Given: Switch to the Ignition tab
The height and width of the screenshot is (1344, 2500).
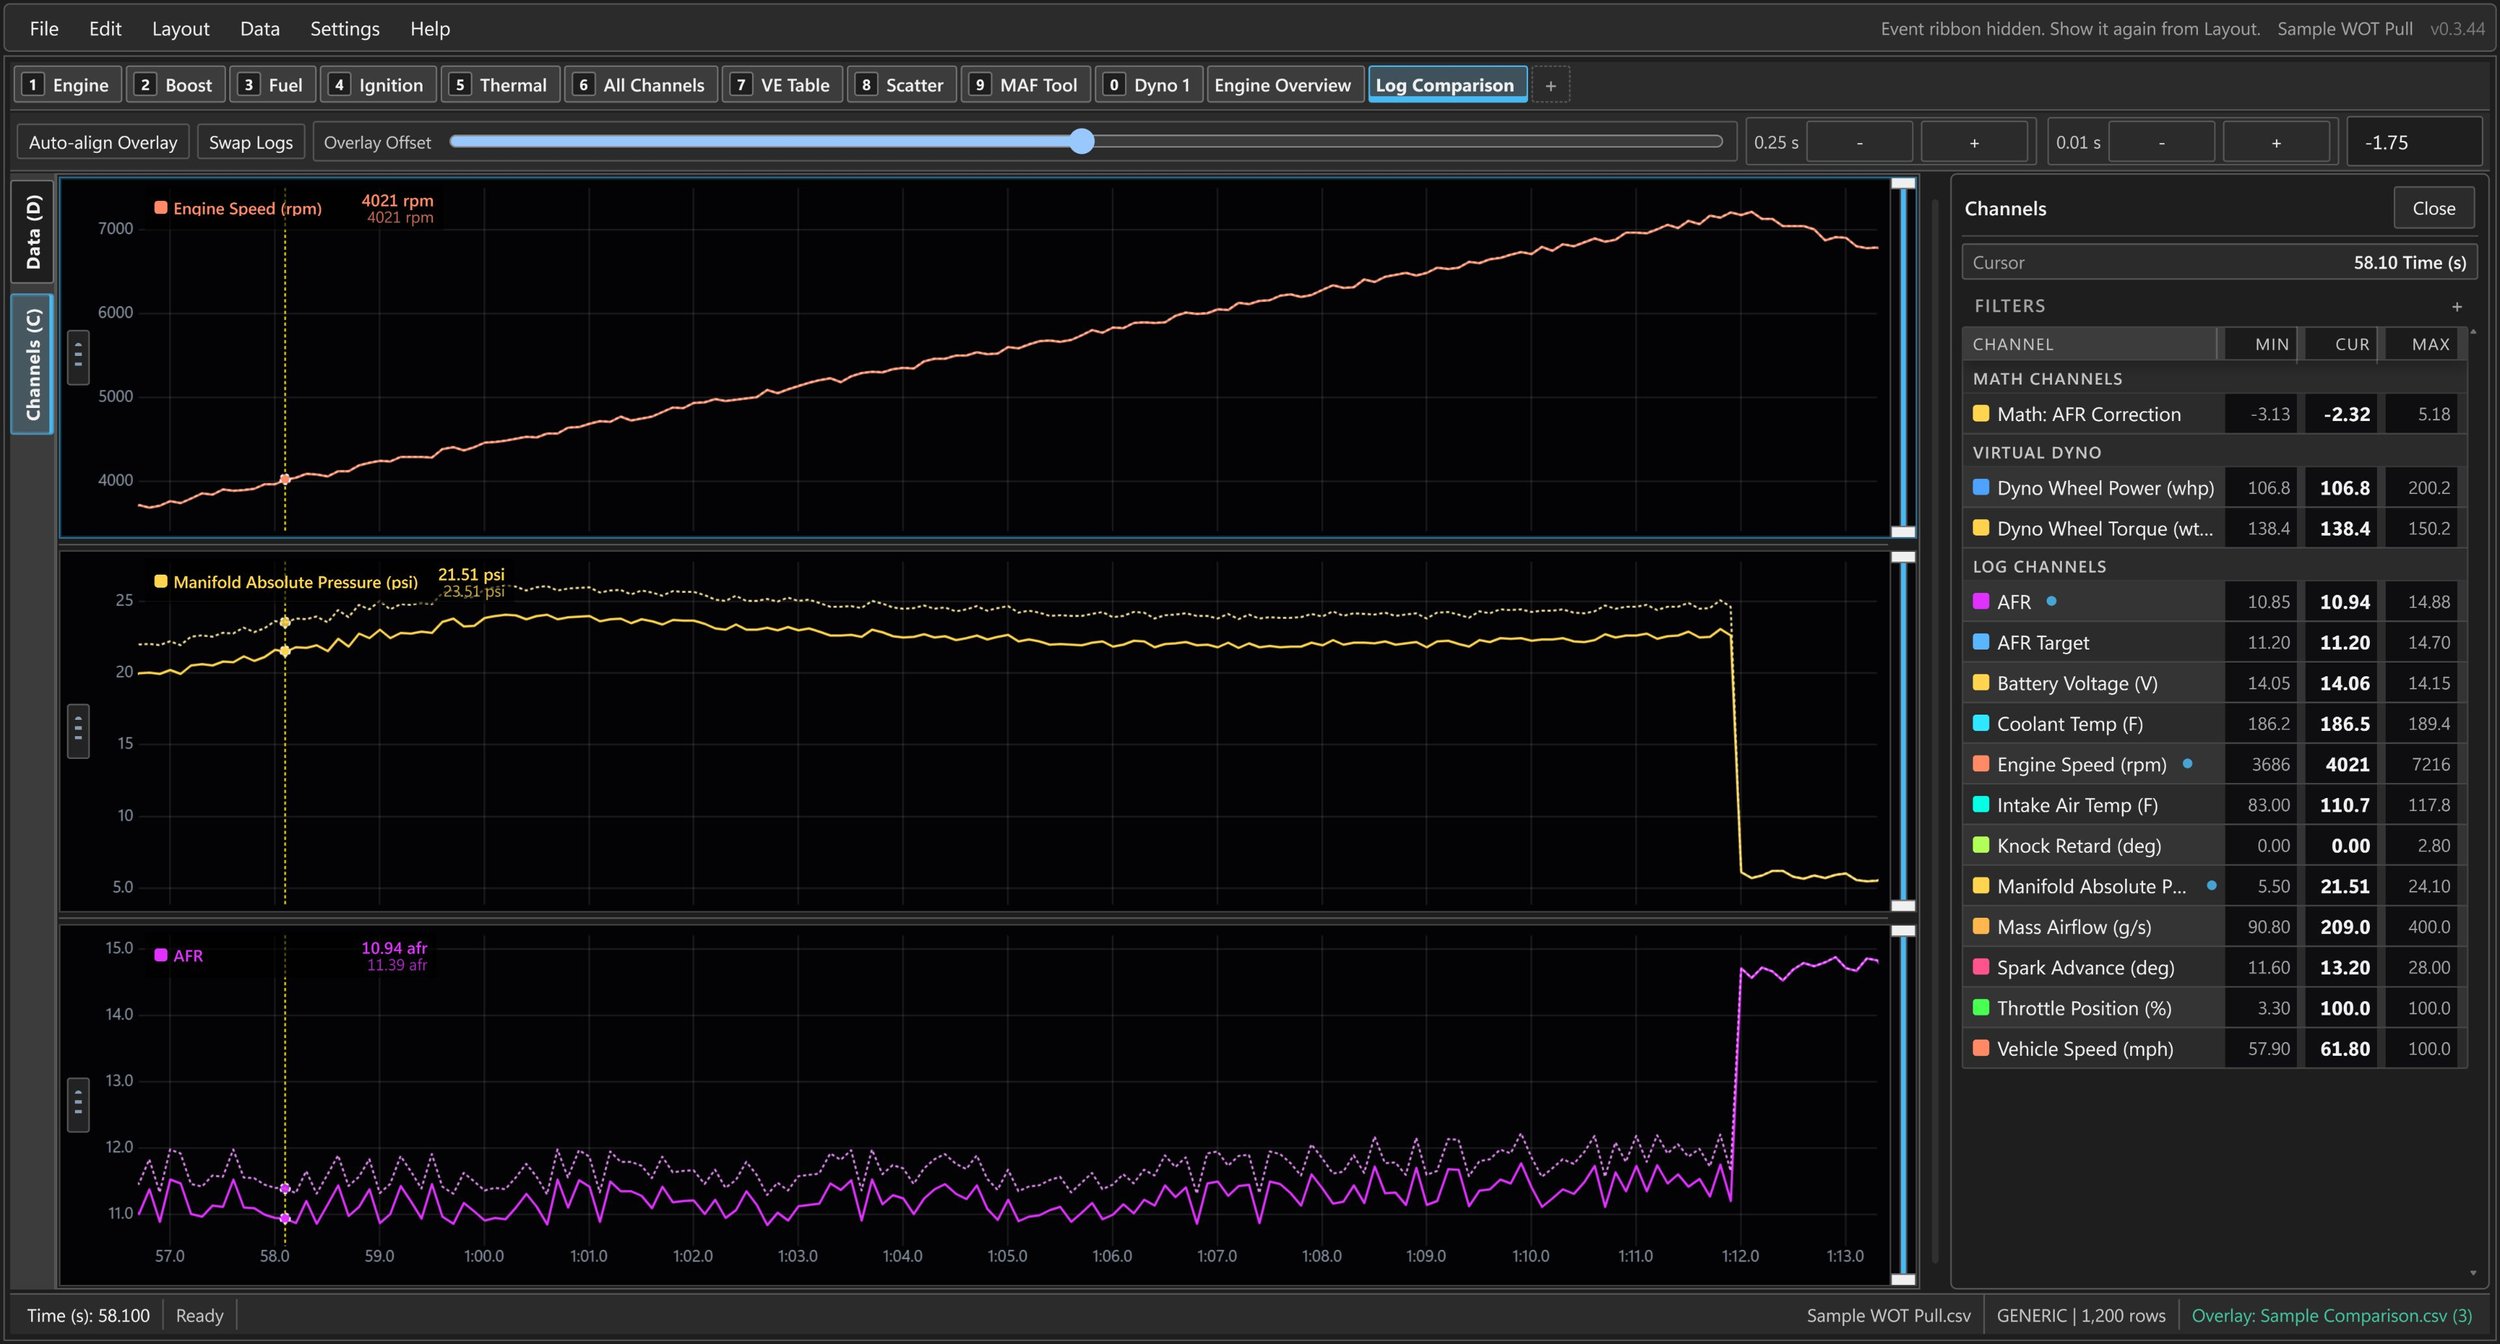Looking at the screenshot, I should pos(379,85).
